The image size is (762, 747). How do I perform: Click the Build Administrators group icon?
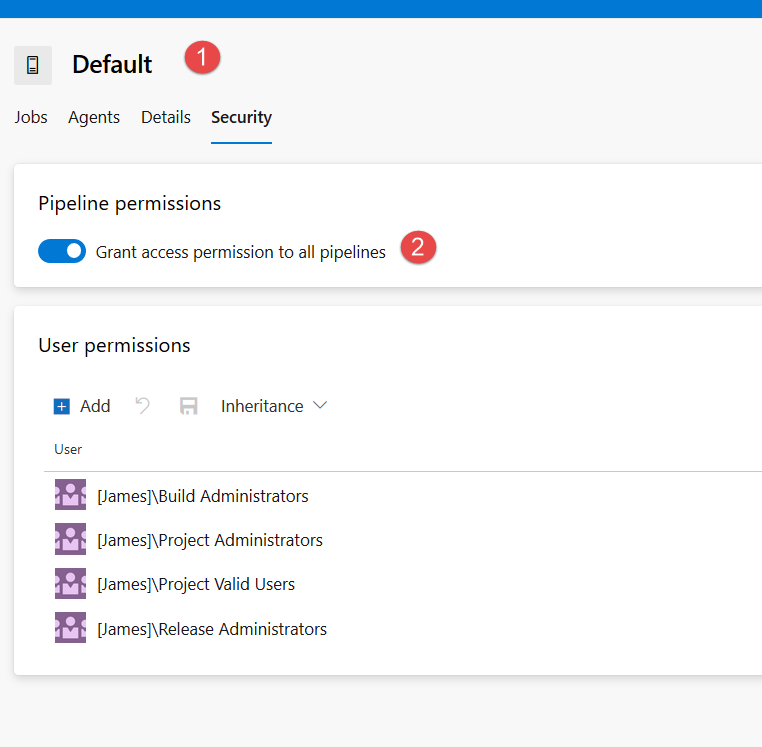(70, 496)
